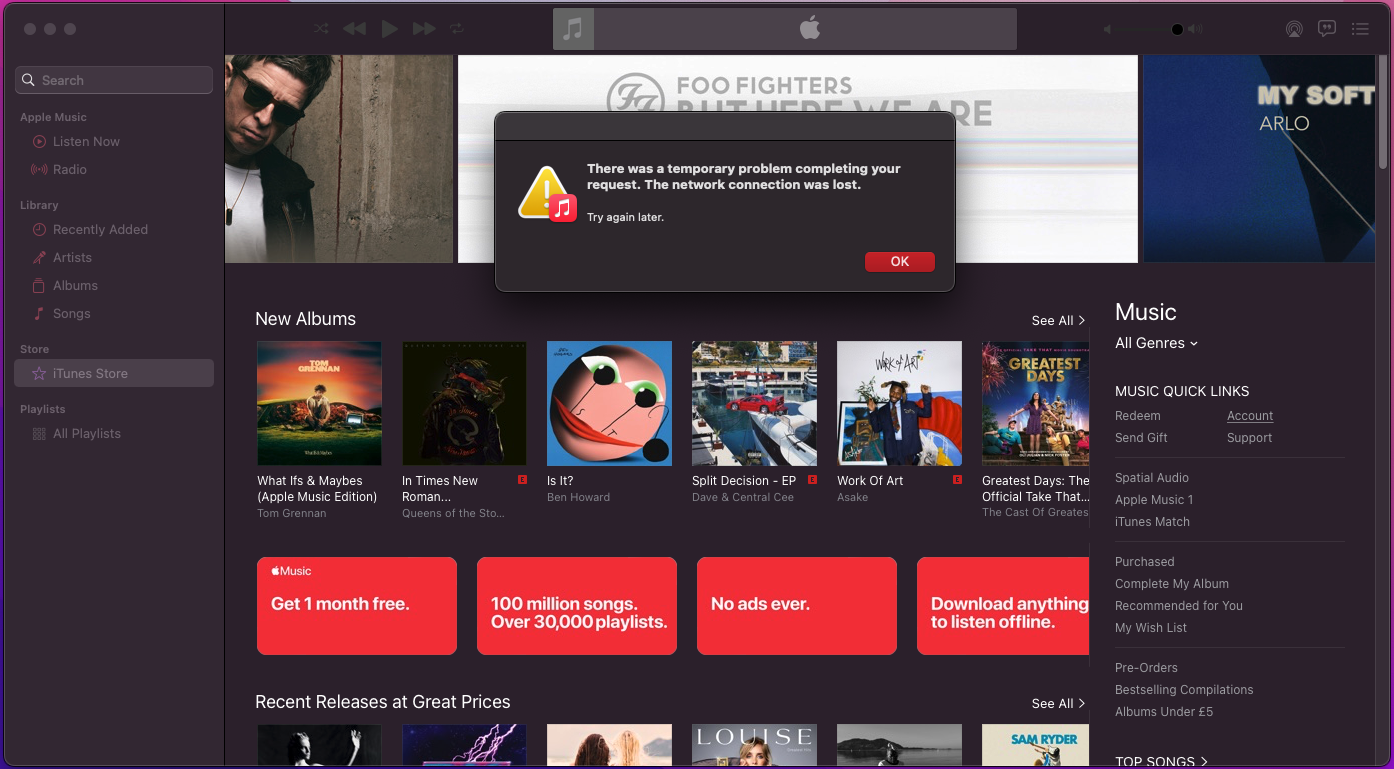The width and height of the screenshot is (1394, 769).
Task: Open the Up Next queue list
Action: (1360, 29)
